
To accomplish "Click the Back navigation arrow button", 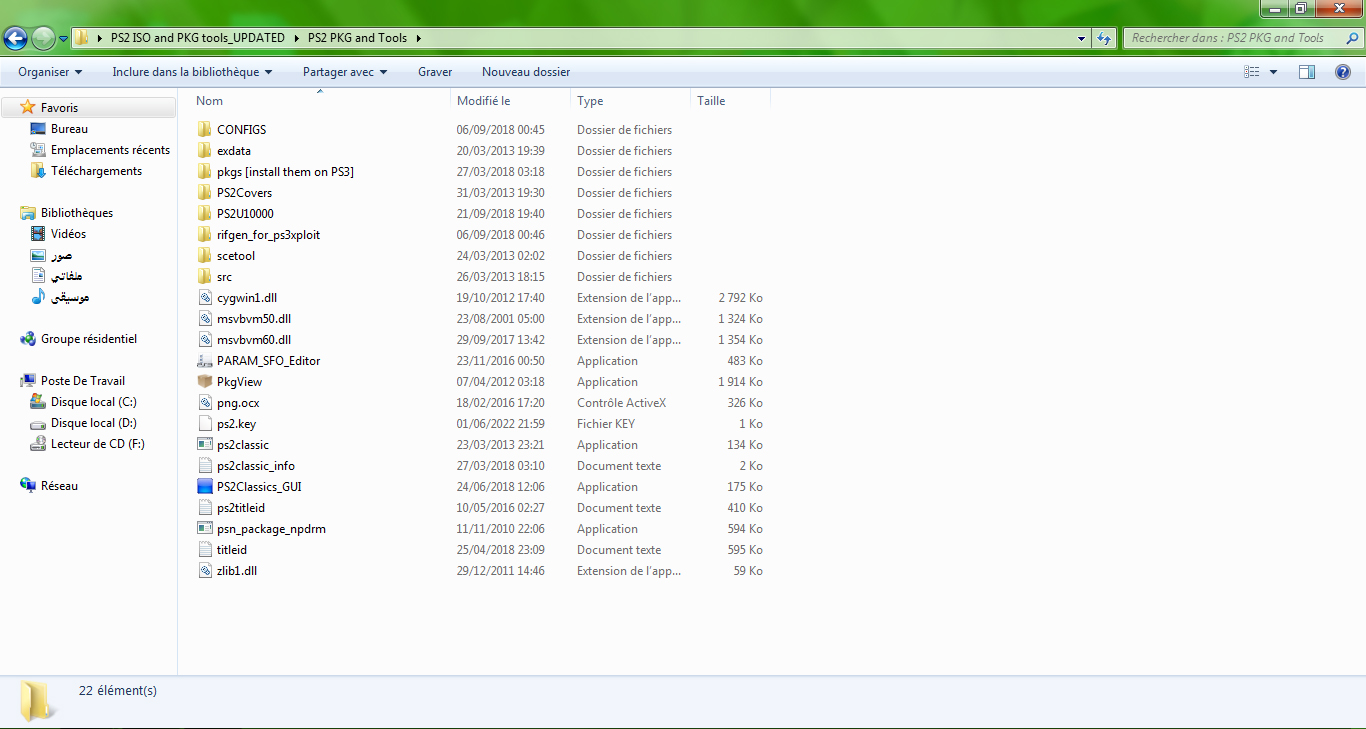I will pos(16,38).
